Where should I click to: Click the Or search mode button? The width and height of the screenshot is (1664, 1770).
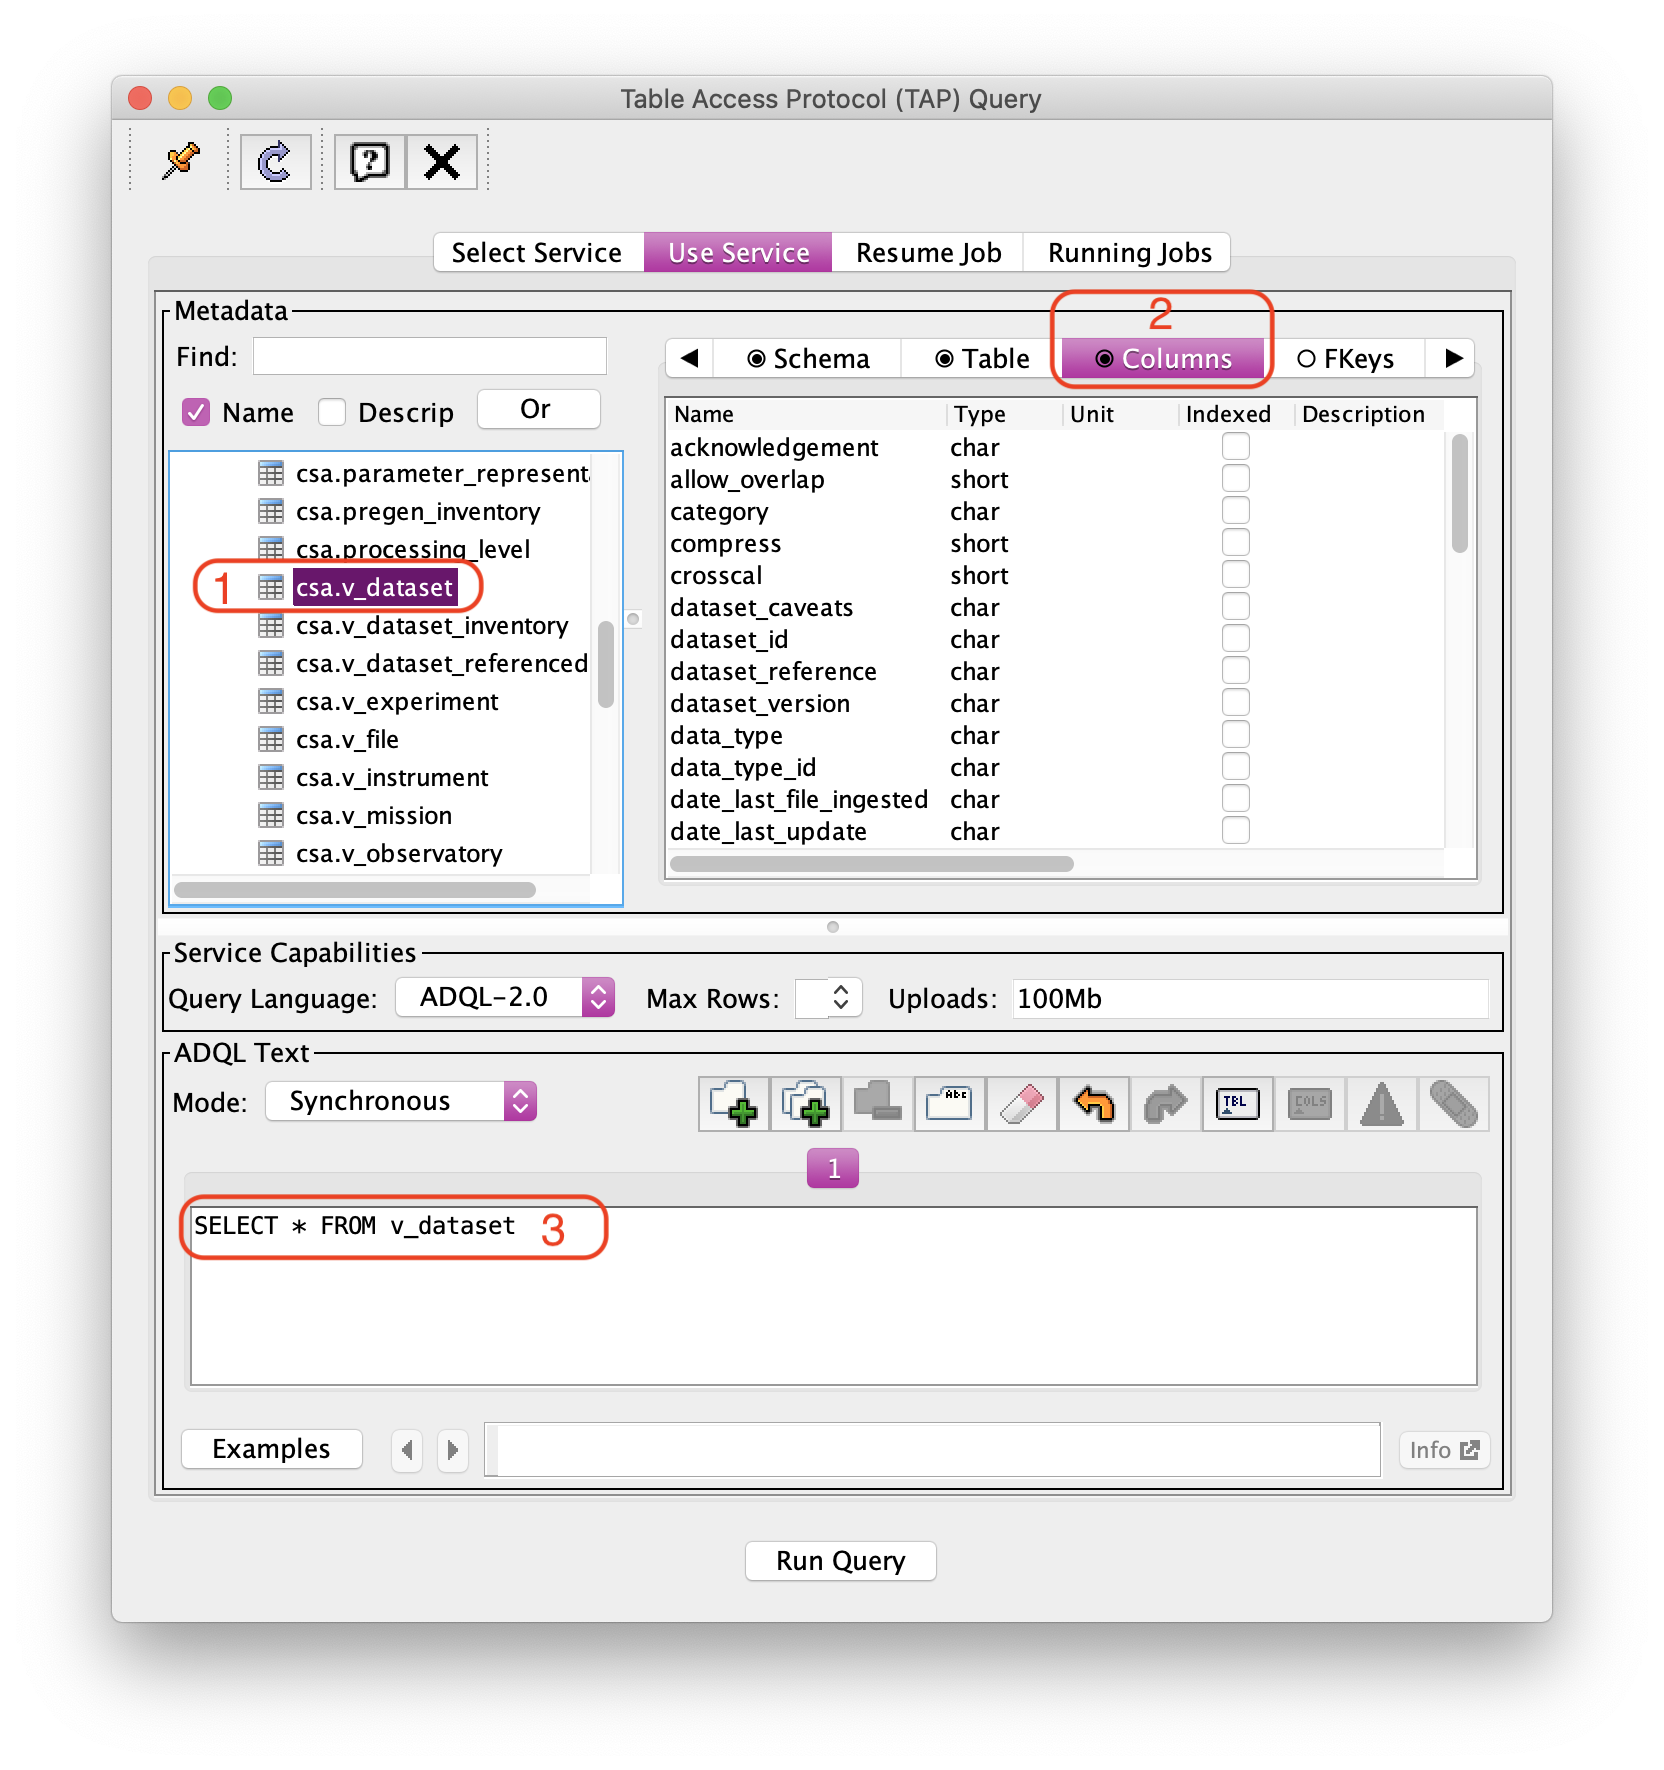click(538, 409)
